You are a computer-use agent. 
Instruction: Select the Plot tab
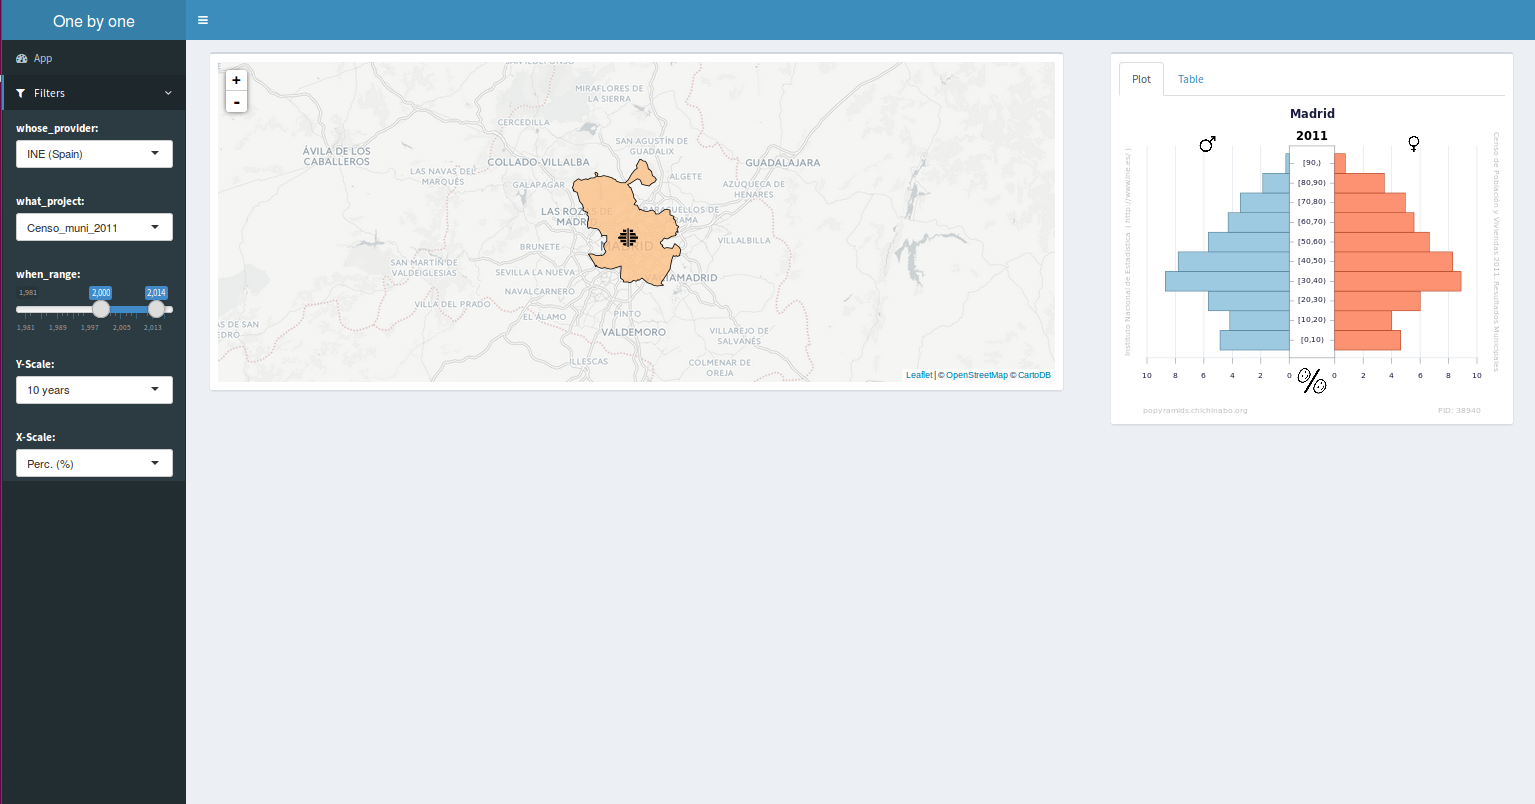click(x=1141, y=79)
